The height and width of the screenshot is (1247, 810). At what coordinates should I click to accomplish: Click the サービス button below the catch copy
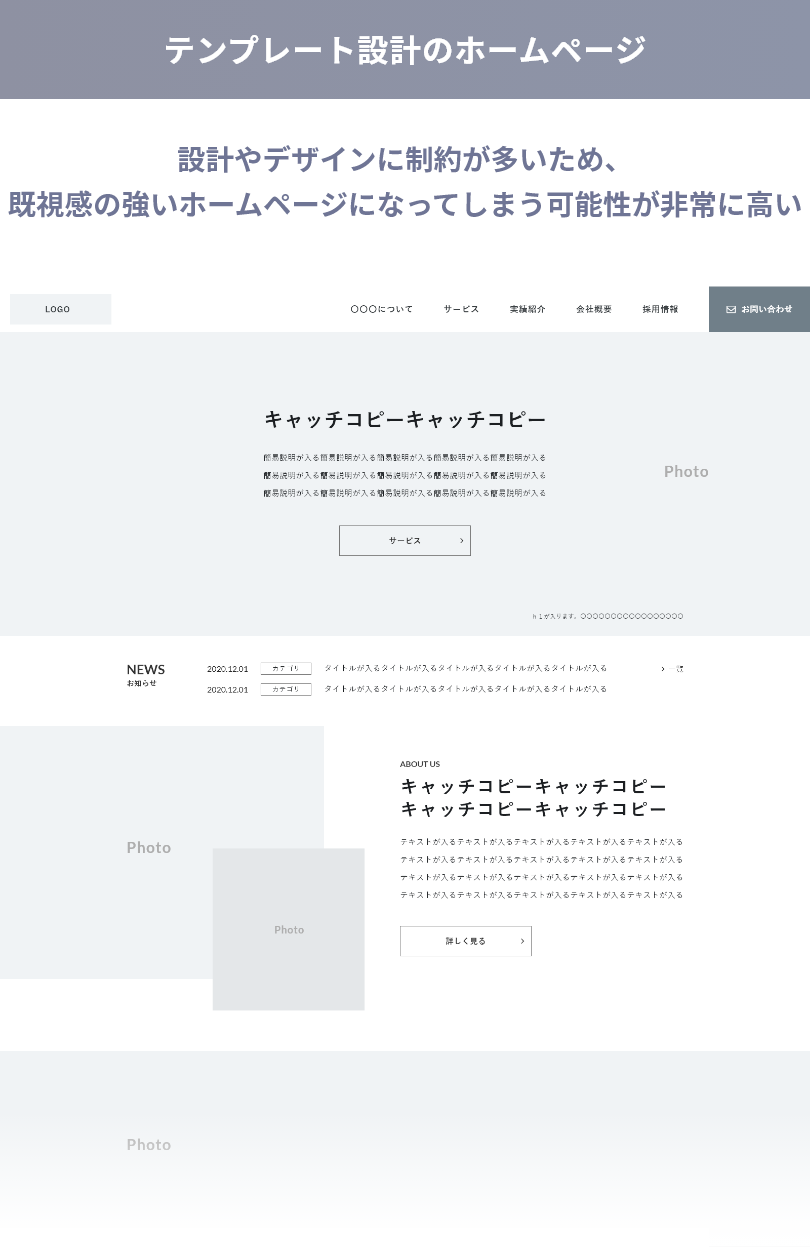(x=404, y=540)
